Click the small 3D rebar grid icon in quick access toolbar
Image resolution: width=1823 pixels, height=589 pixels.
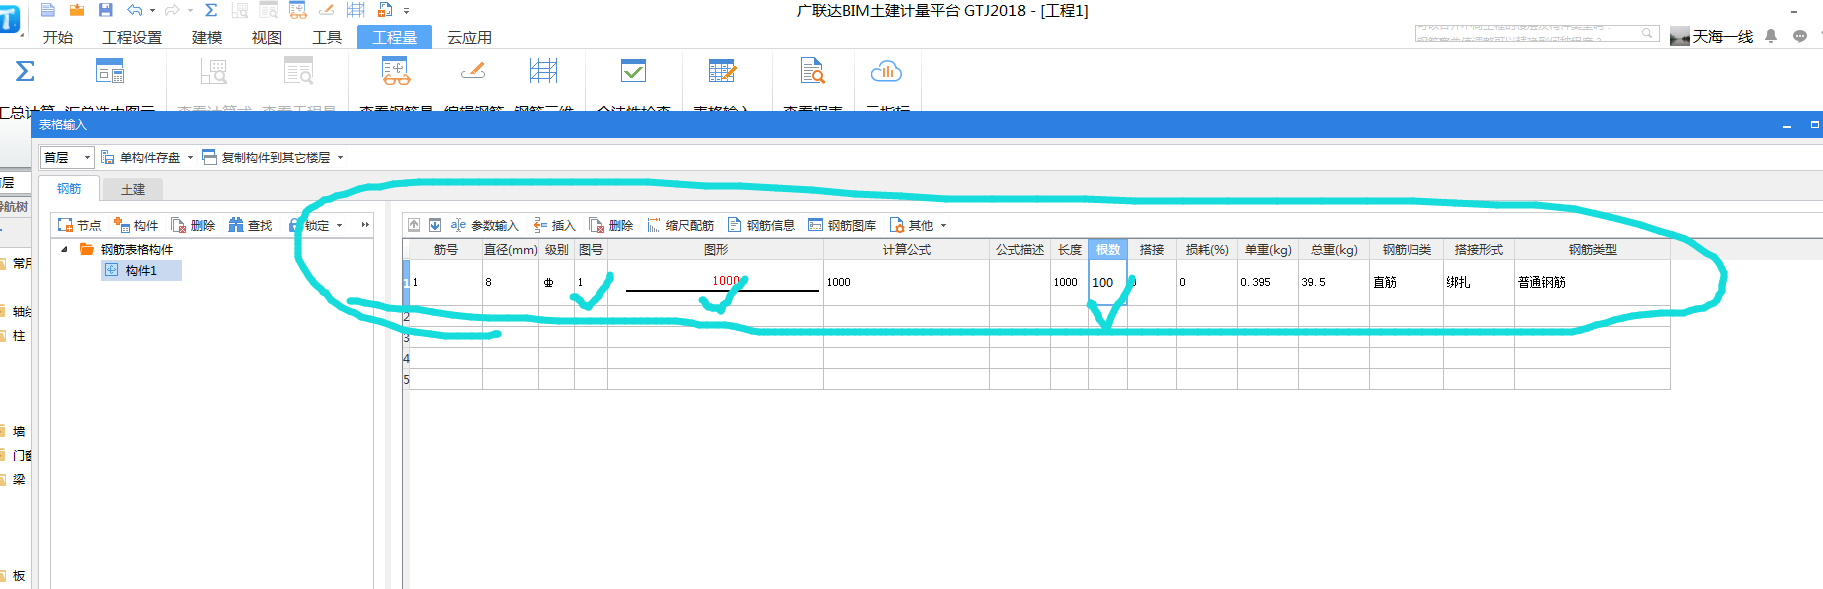pyautogui.click(x=355, y=10)
